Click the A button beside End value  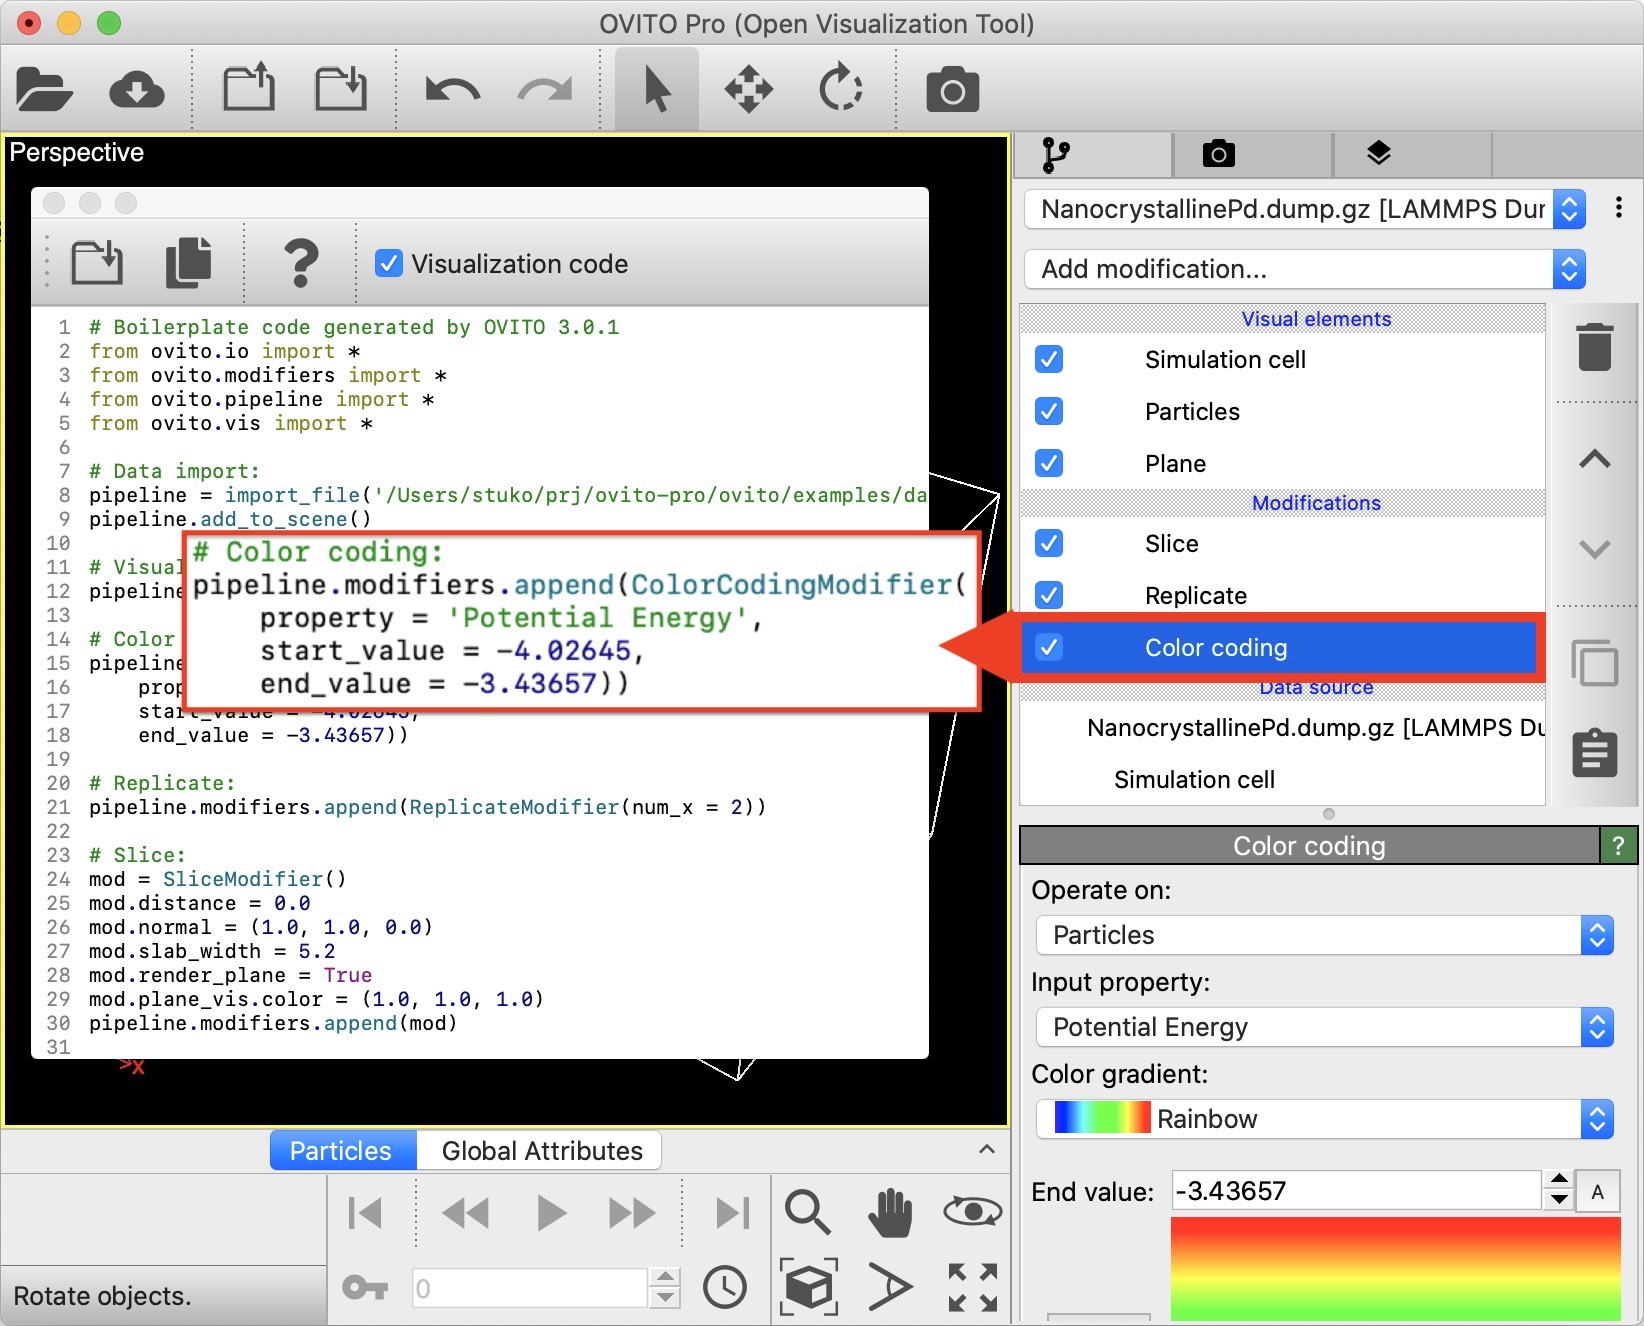[1598, 1190]
